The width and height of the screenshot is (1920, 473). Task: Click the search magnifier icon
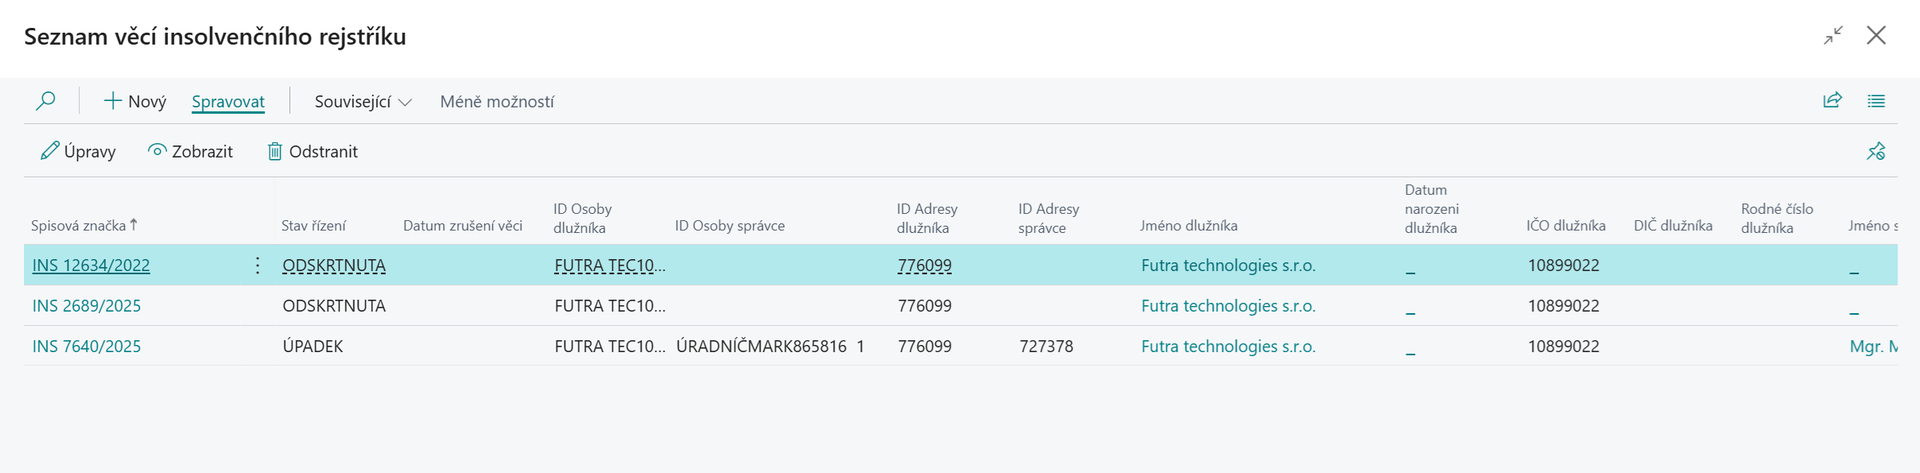[x=46, y=101]
